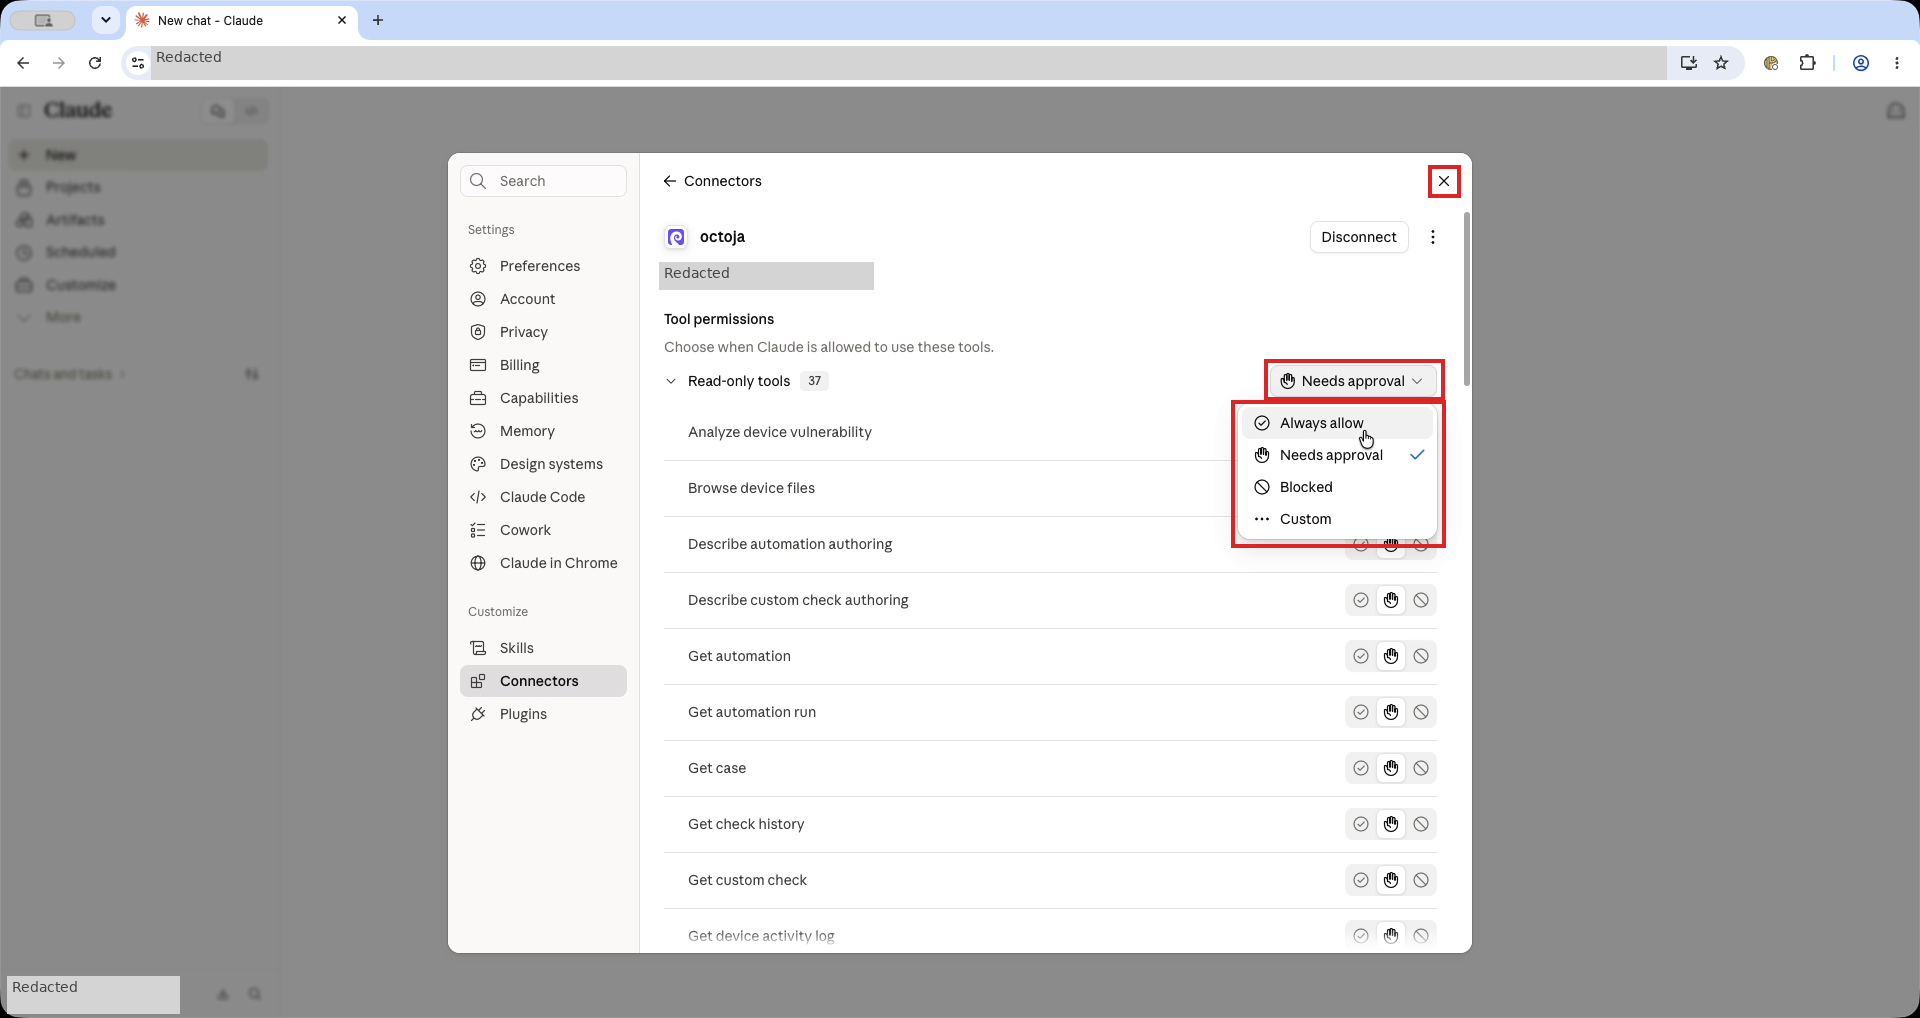Screen dimensions: 1920x1018
Task: Reload the page in browser
Action: pyautogui.click(x=95, y=63)
